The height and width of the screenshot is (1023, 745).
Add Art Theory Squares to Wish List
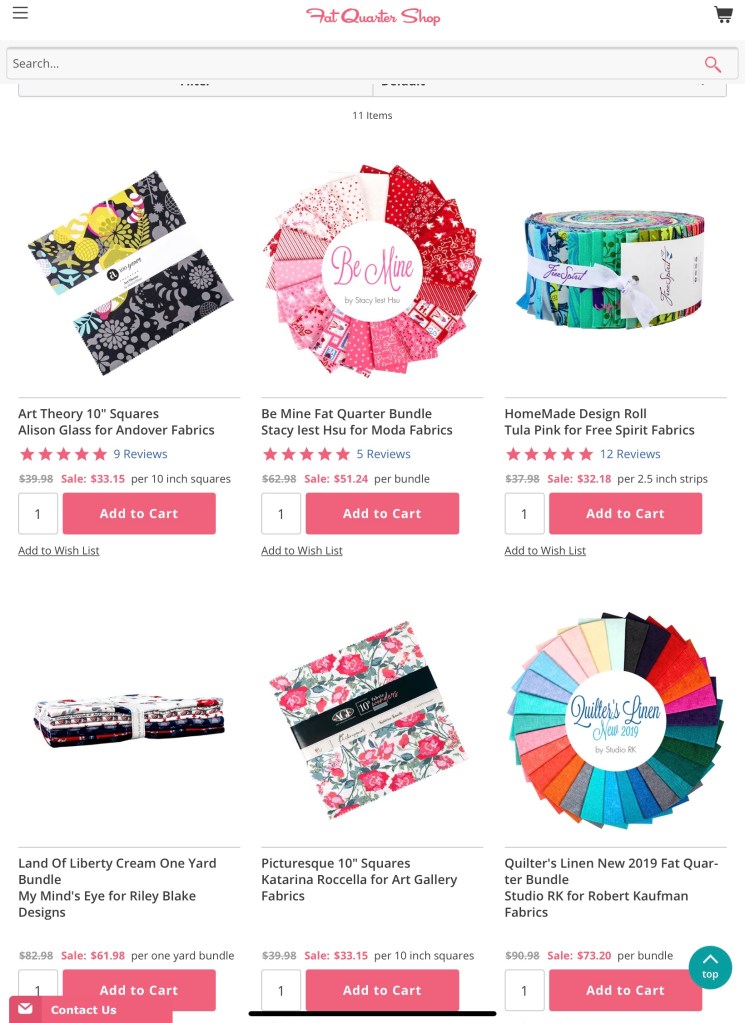[59, 551]
